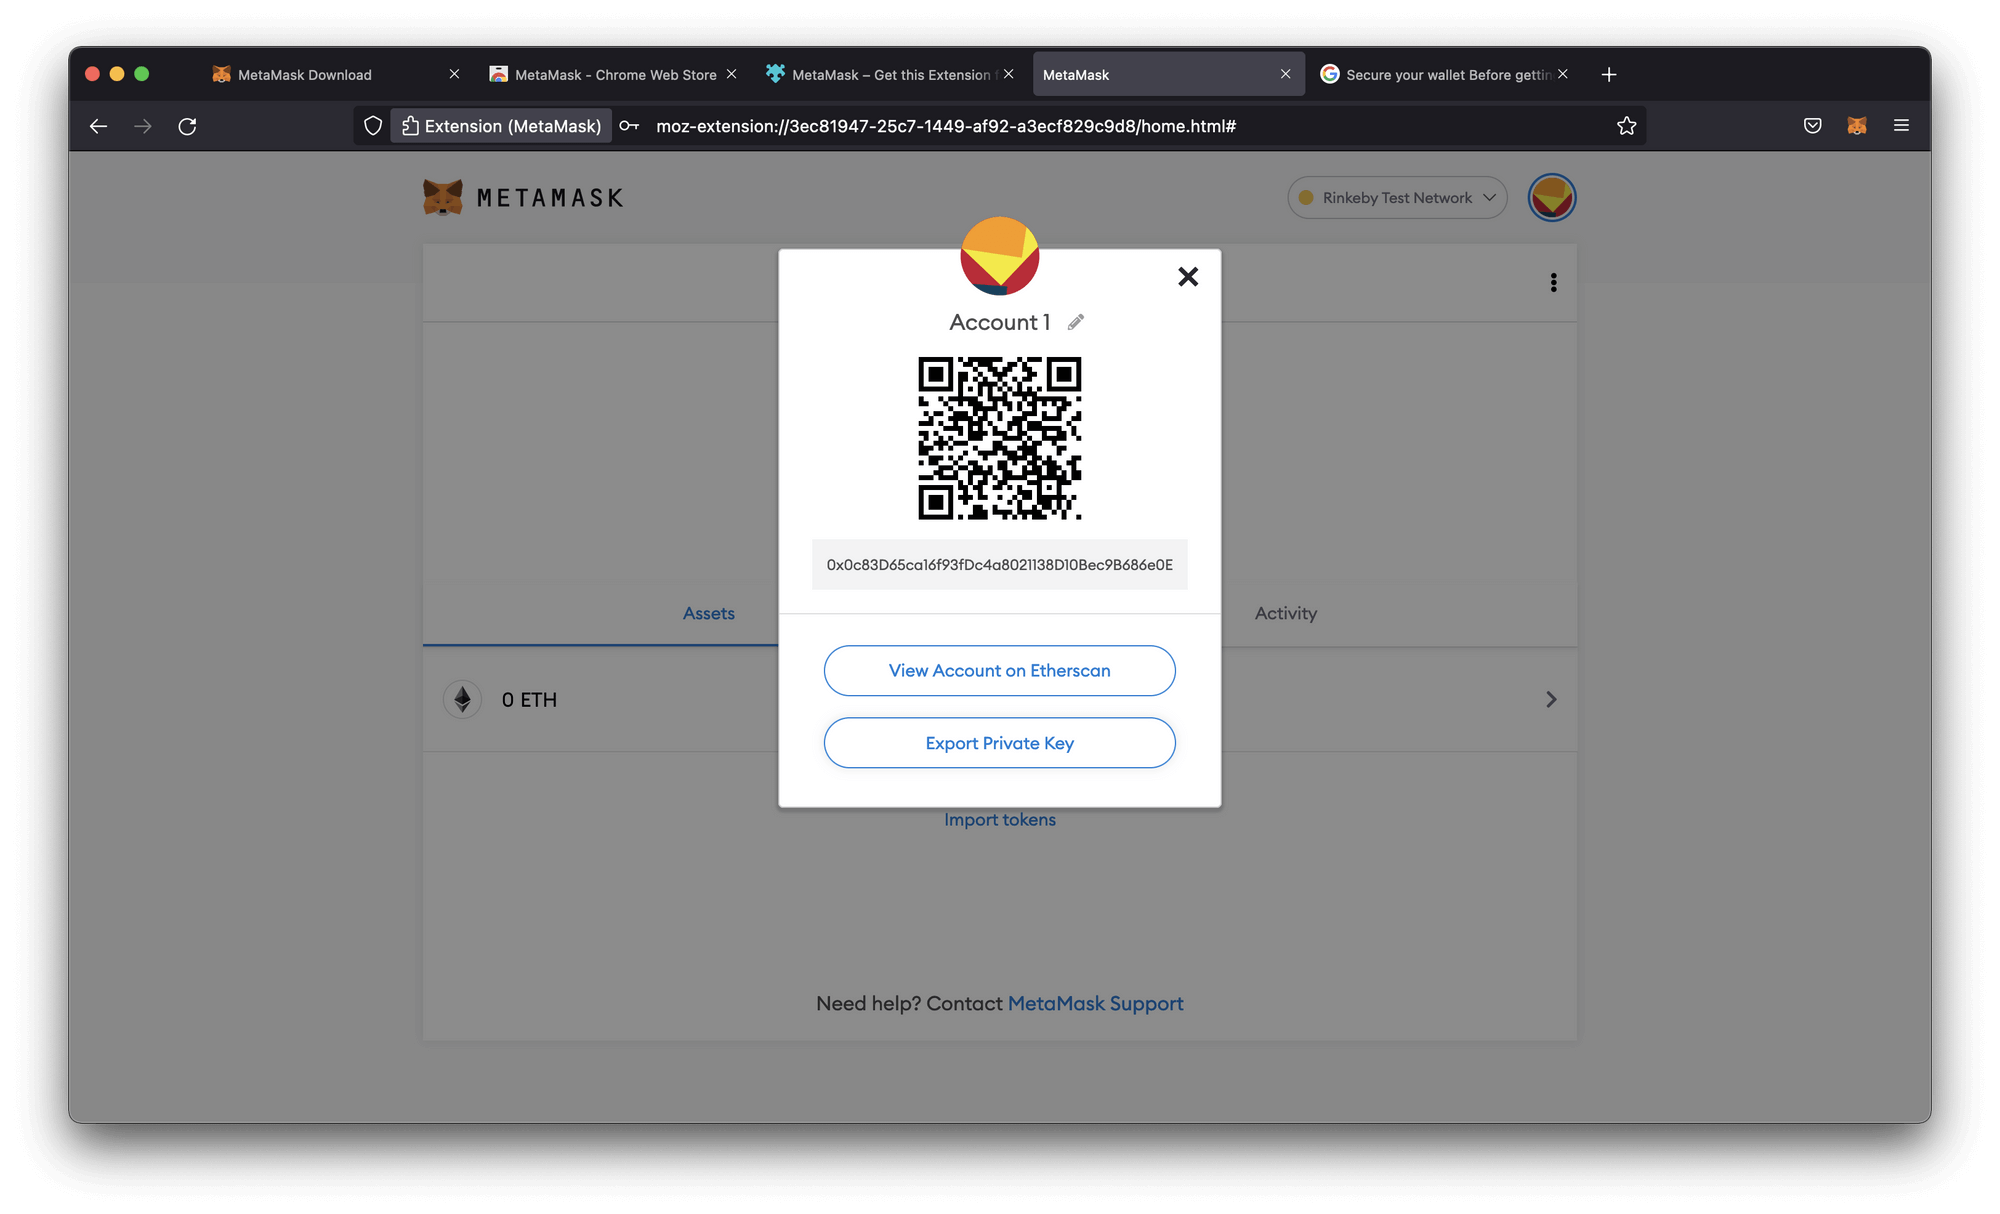Screen dimensions: 2000x1214
Task: Click the account identicon avatar icon
Action: tap(1551, 197)
